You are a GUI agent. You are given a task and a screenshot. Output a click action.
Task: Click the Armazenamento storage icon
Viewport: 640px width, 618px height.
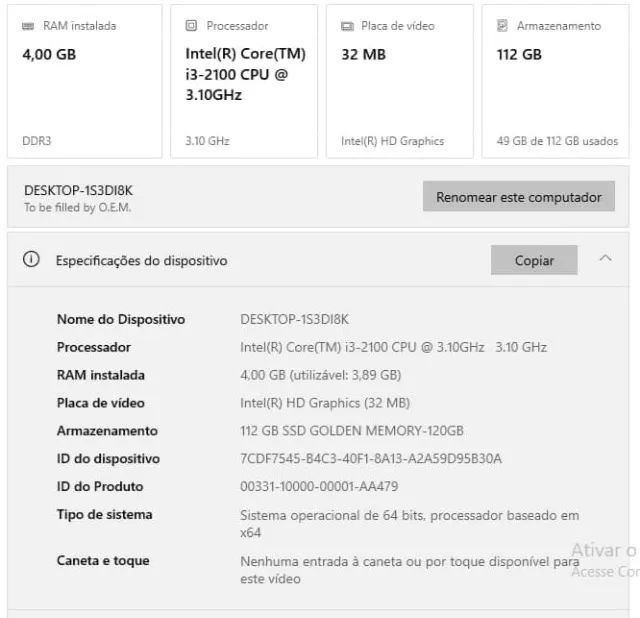(502, 26)
